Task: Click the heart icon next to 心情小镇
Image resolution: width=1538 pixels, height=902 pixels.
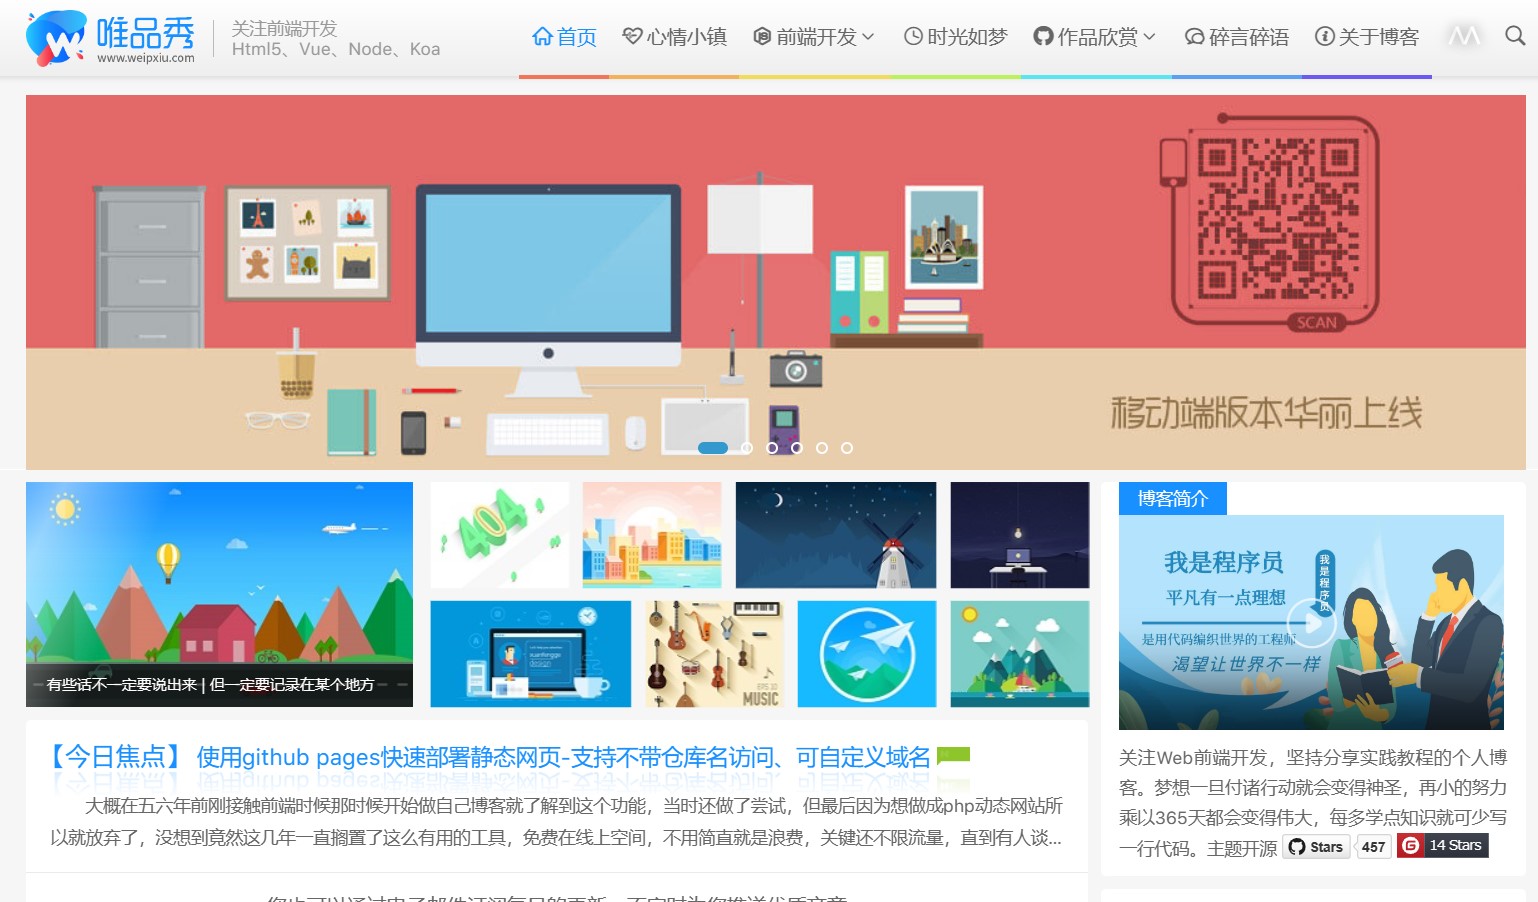Action: pyautogui.click(x=630, y=35)
